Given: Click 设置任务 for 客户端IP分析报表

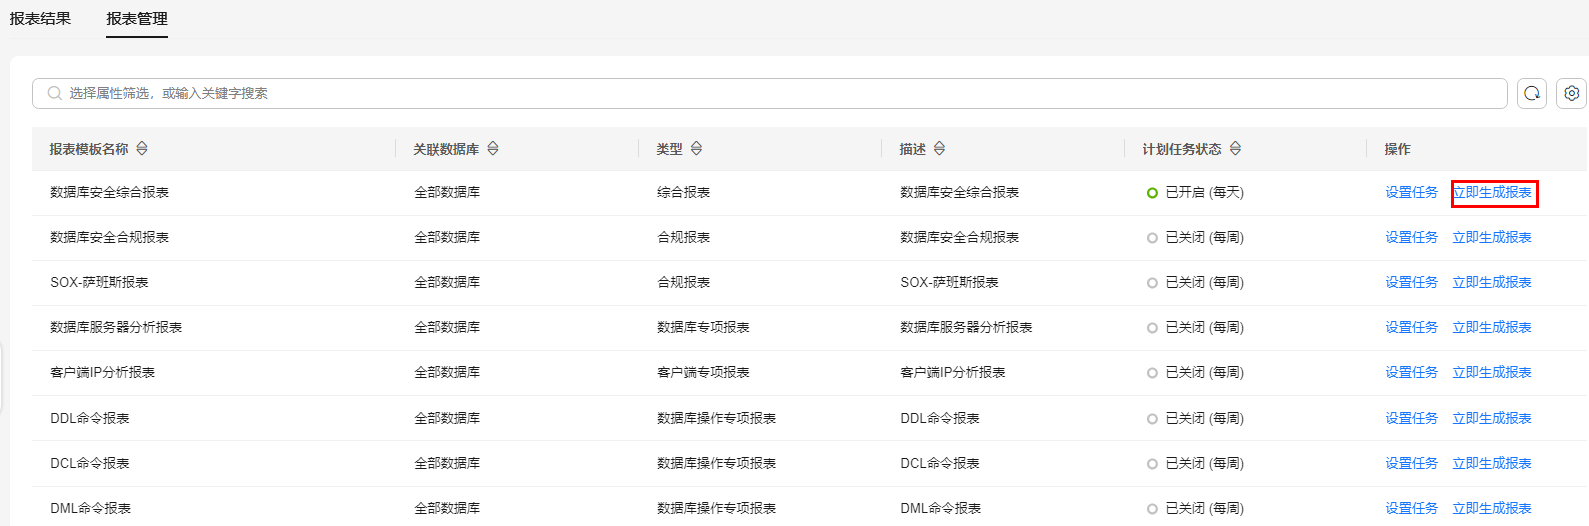Looking at the screenshot, I should (x=1411, y=372).
